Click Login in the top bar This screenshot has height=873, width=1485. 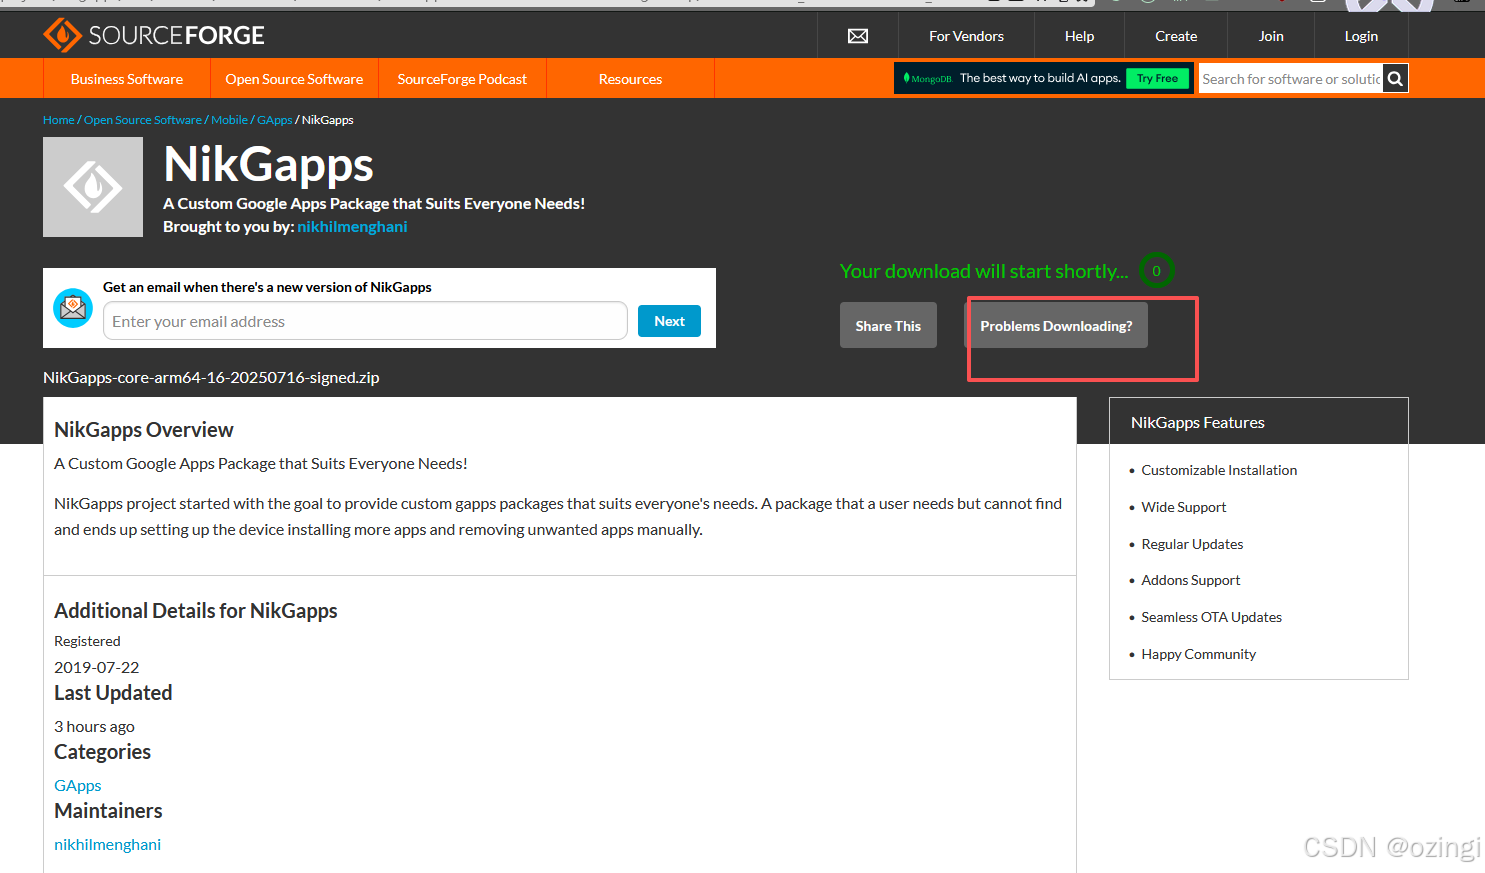[x=1361, y=36]
